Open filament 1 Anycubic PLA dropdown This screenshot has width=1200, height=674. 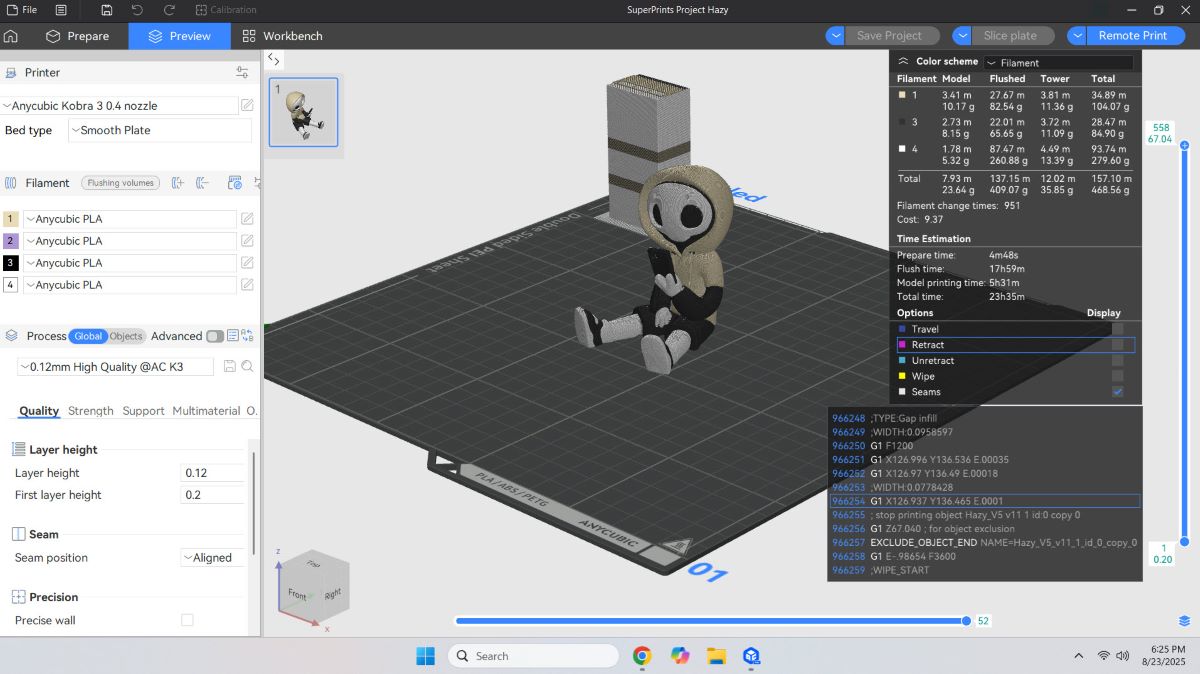130,219
